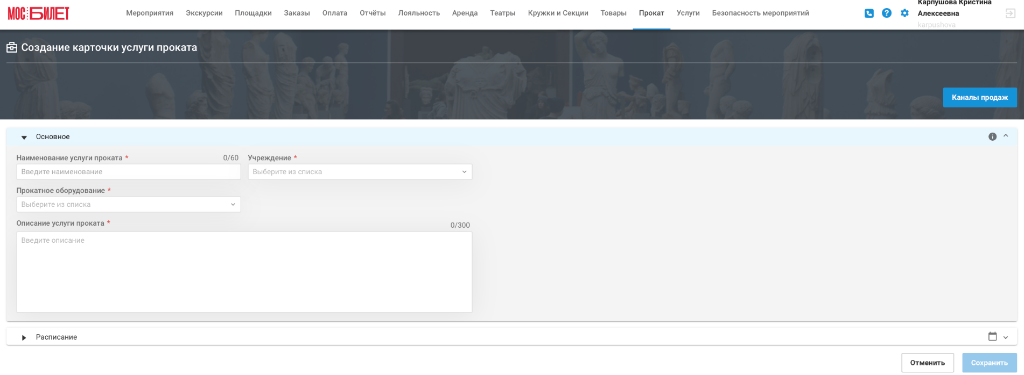1024x375 pixels.
Task: Open the Учреждение dropdown list
Action: [x=360, y=172]
